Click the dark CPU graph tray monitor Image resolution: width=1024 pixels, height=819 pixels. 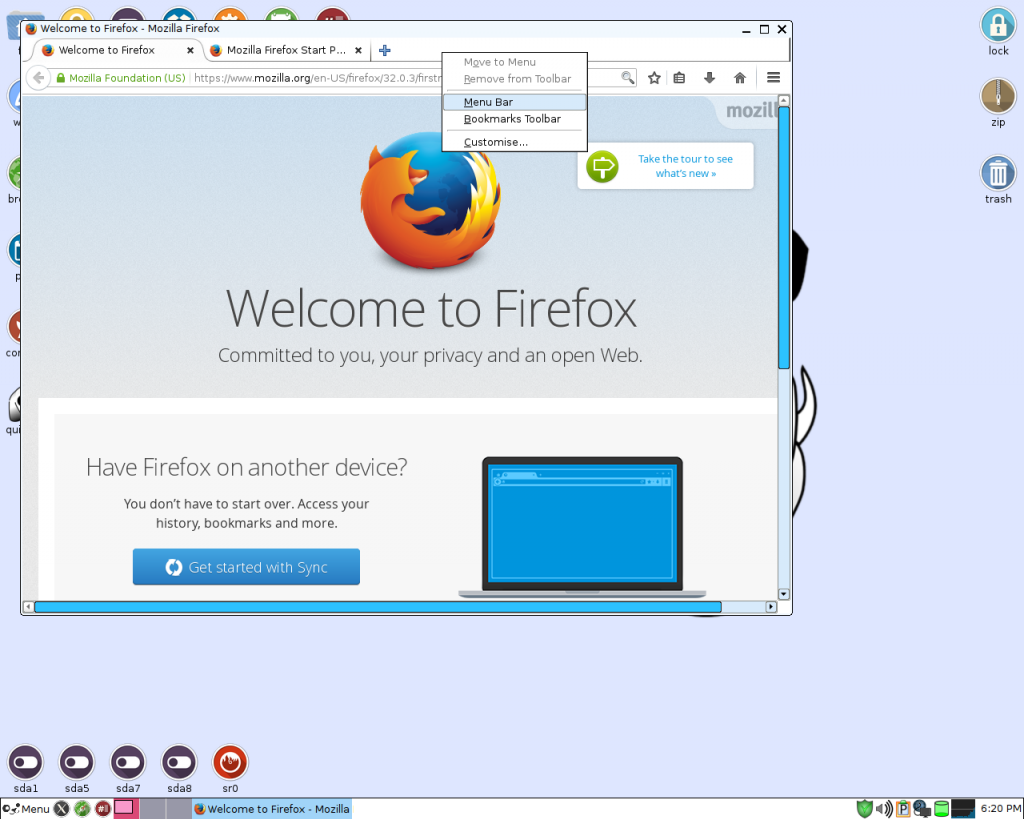[963, 809]
